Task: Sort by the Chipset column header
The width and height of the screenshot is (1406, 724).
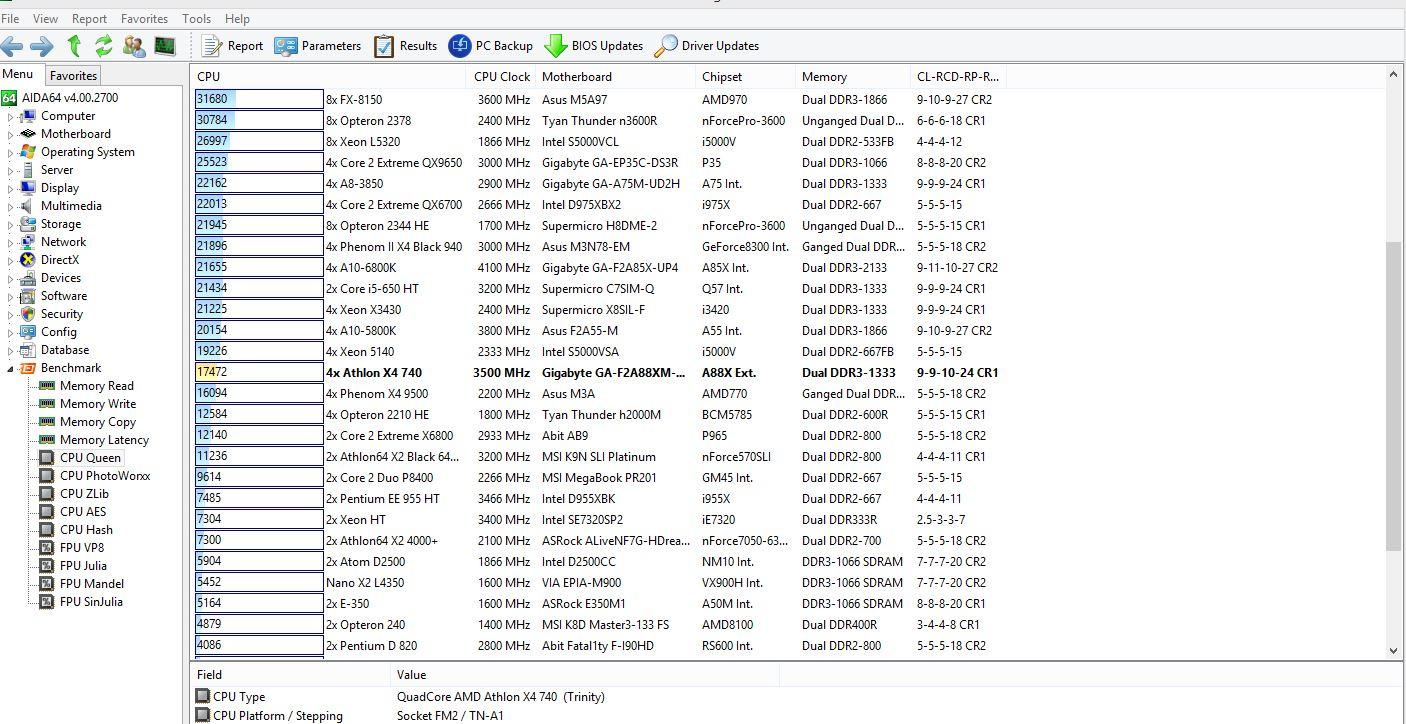Action: point(746,77)
